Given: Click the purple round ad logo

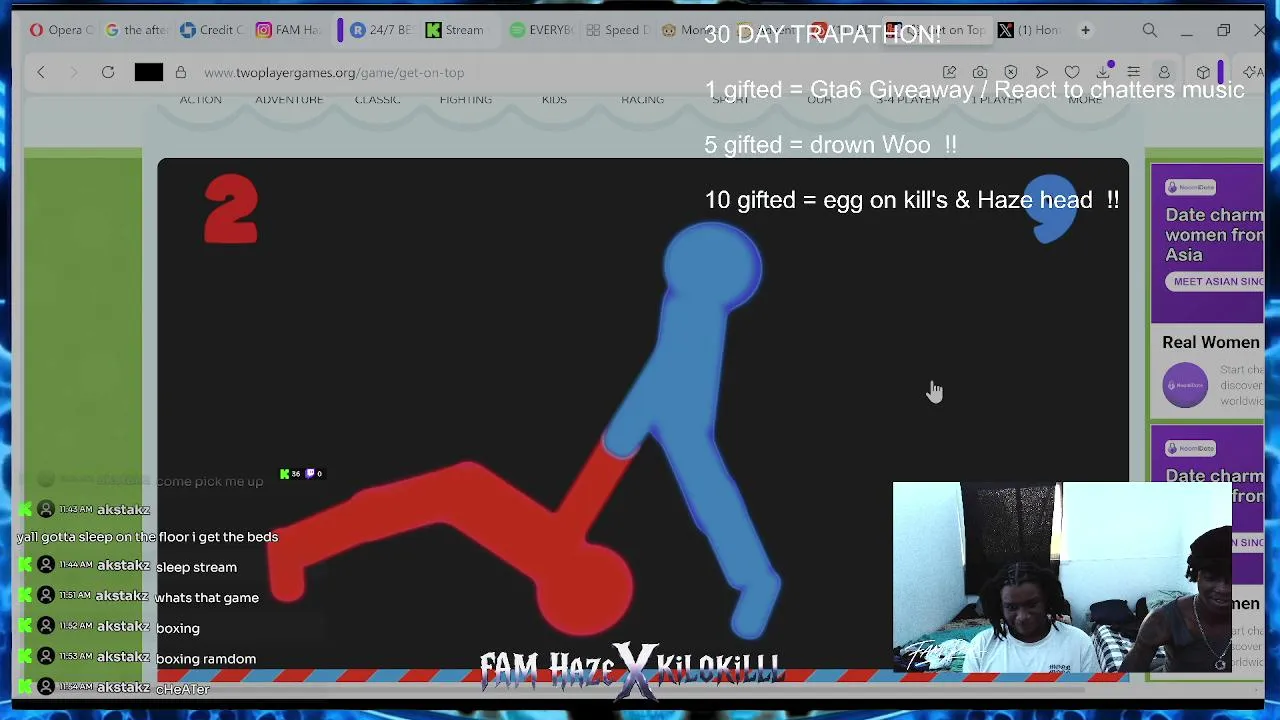Looking at the screenshot, I should [x=1185, y=385].
